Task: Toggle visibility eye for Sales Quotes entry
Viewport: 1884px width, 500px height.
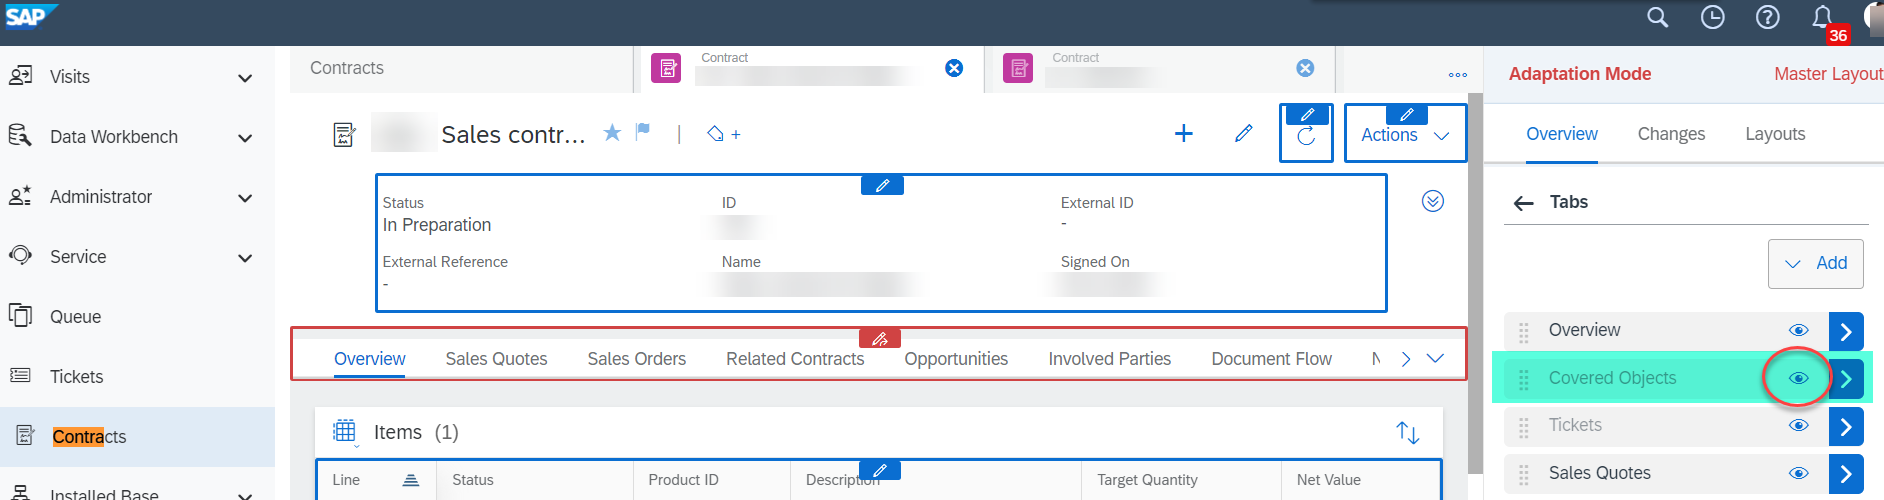Action: point(1798,474)
